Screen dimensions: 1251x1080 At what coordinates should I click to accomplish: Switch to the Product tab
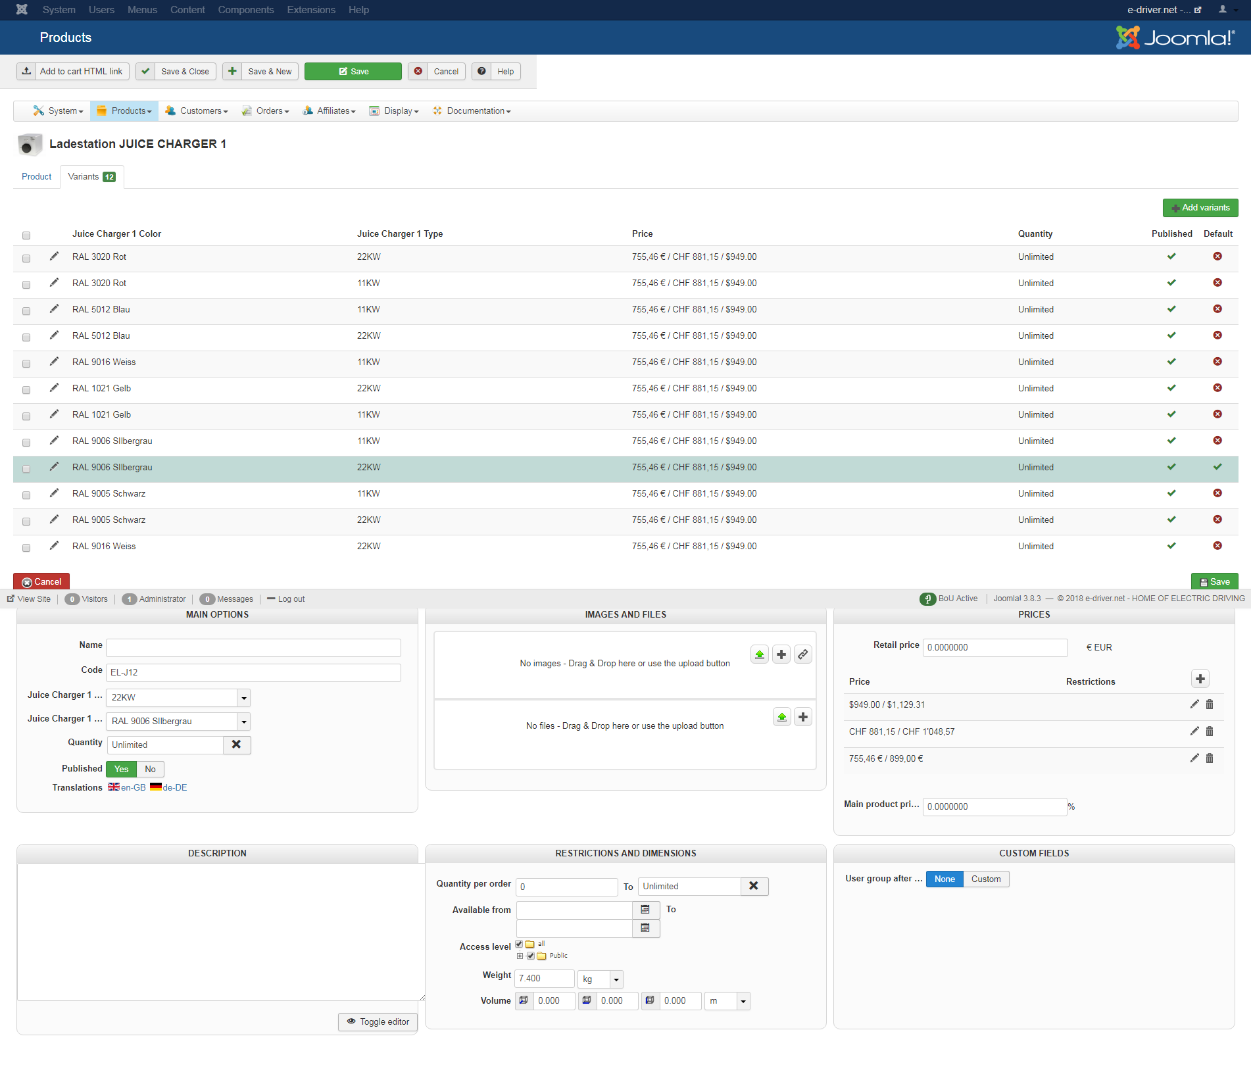click(x=37, y=177)
